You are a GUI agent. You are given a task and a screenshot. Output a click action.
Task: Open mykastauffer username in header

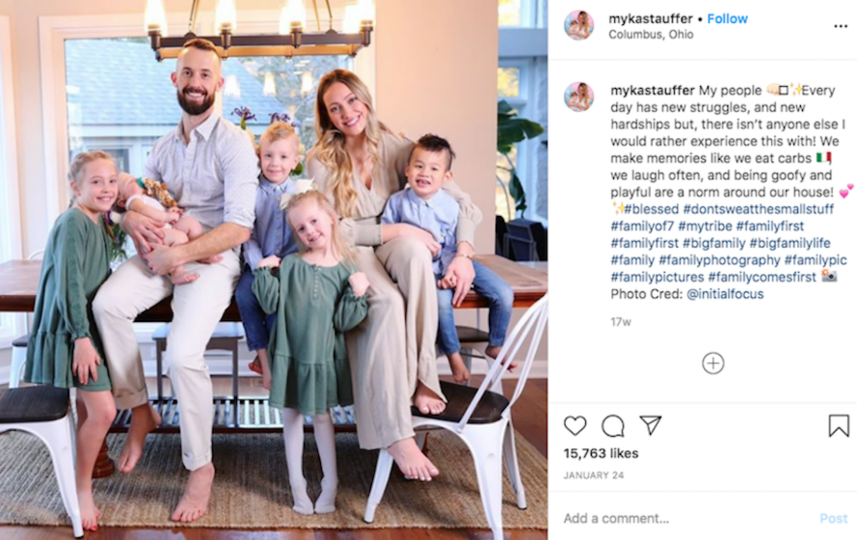[651, 19]
